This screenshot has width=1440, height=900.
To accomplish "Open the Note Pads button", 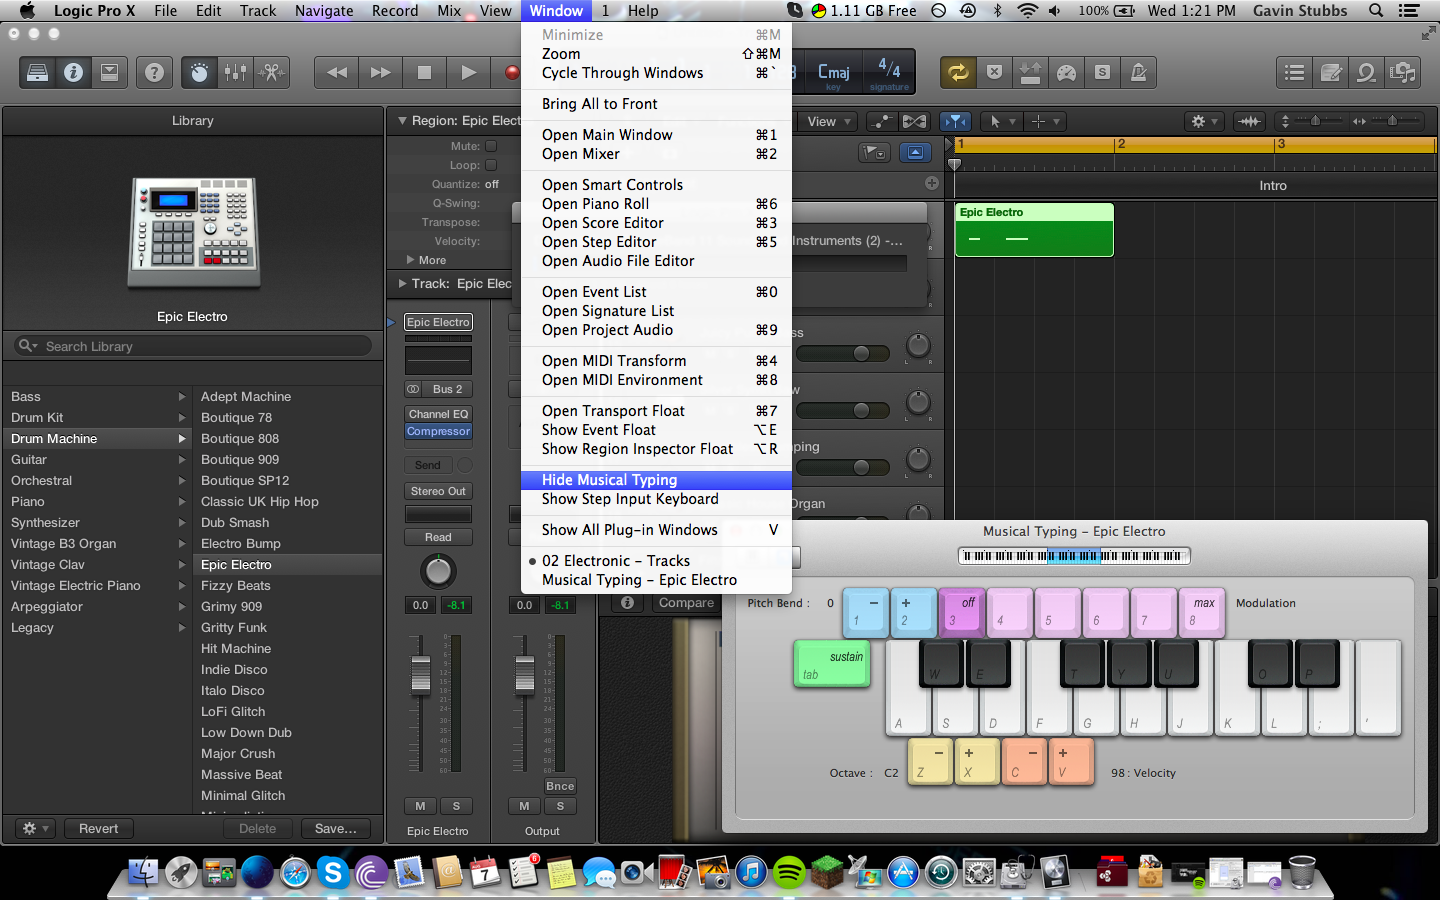I will coord(1331,72).
